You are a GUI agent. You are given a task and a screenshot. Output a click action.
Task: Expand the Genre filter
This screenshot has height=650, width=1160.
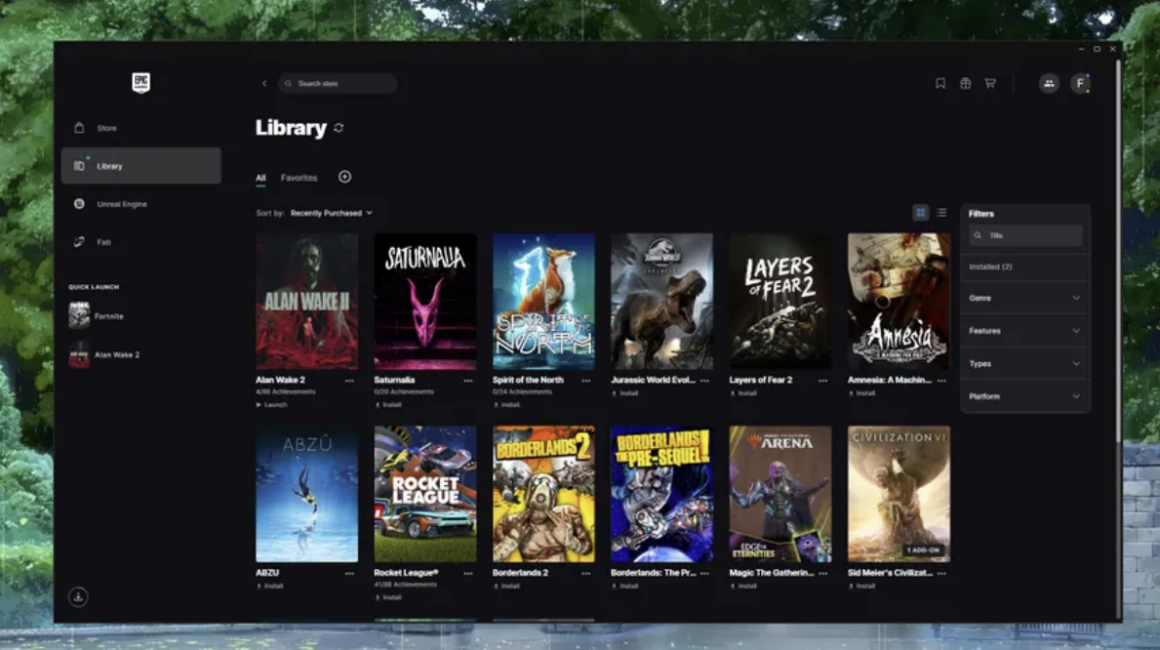point(1025,298)
